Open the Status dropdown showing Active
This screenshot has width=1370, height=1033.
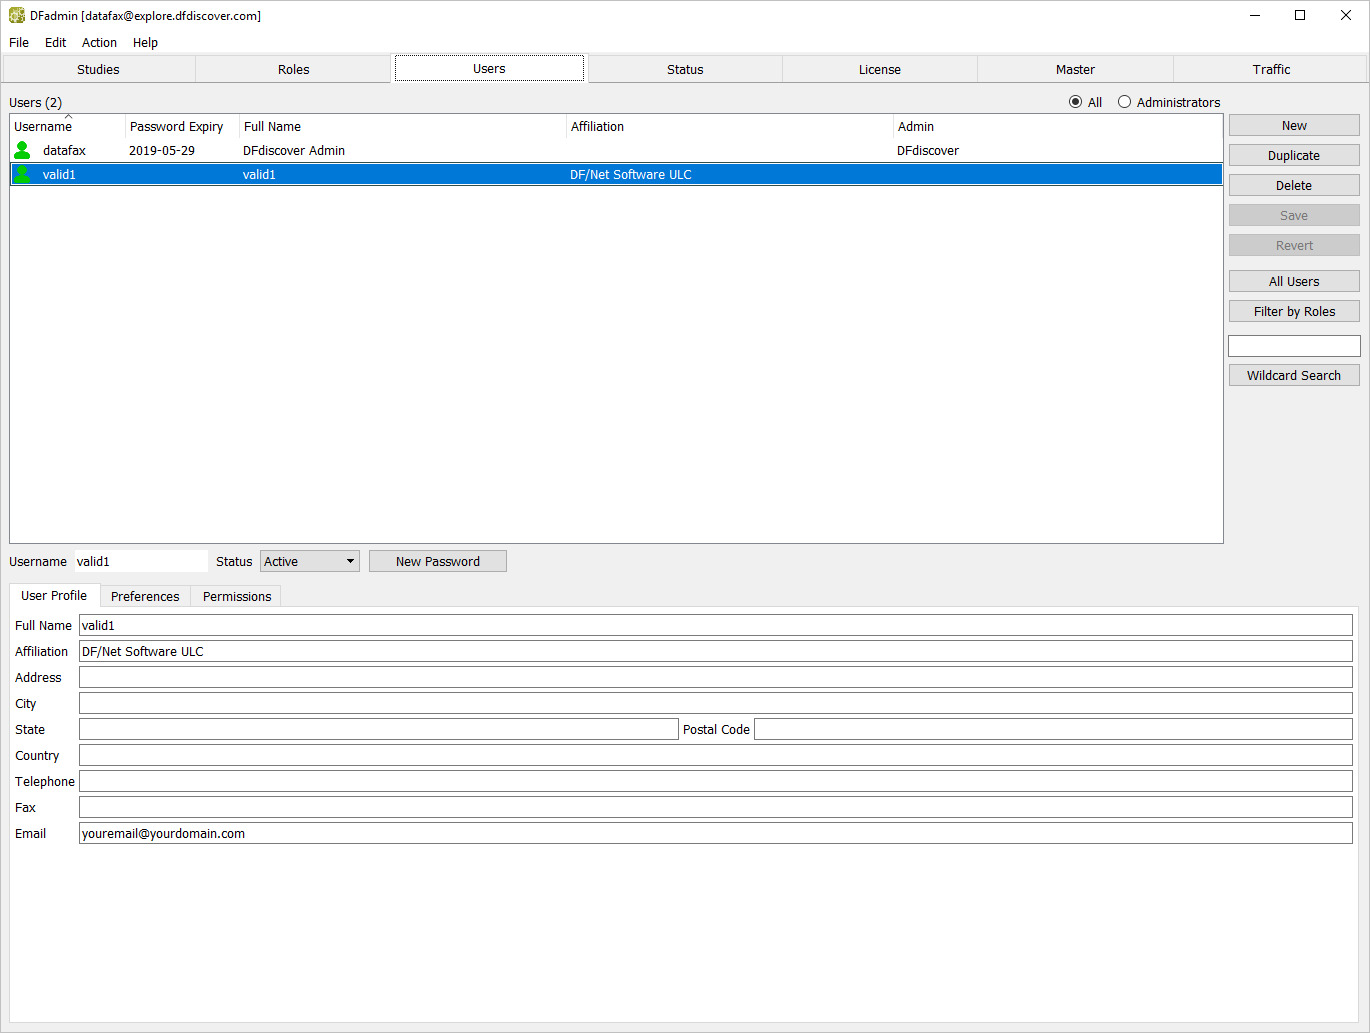(310, 561)
